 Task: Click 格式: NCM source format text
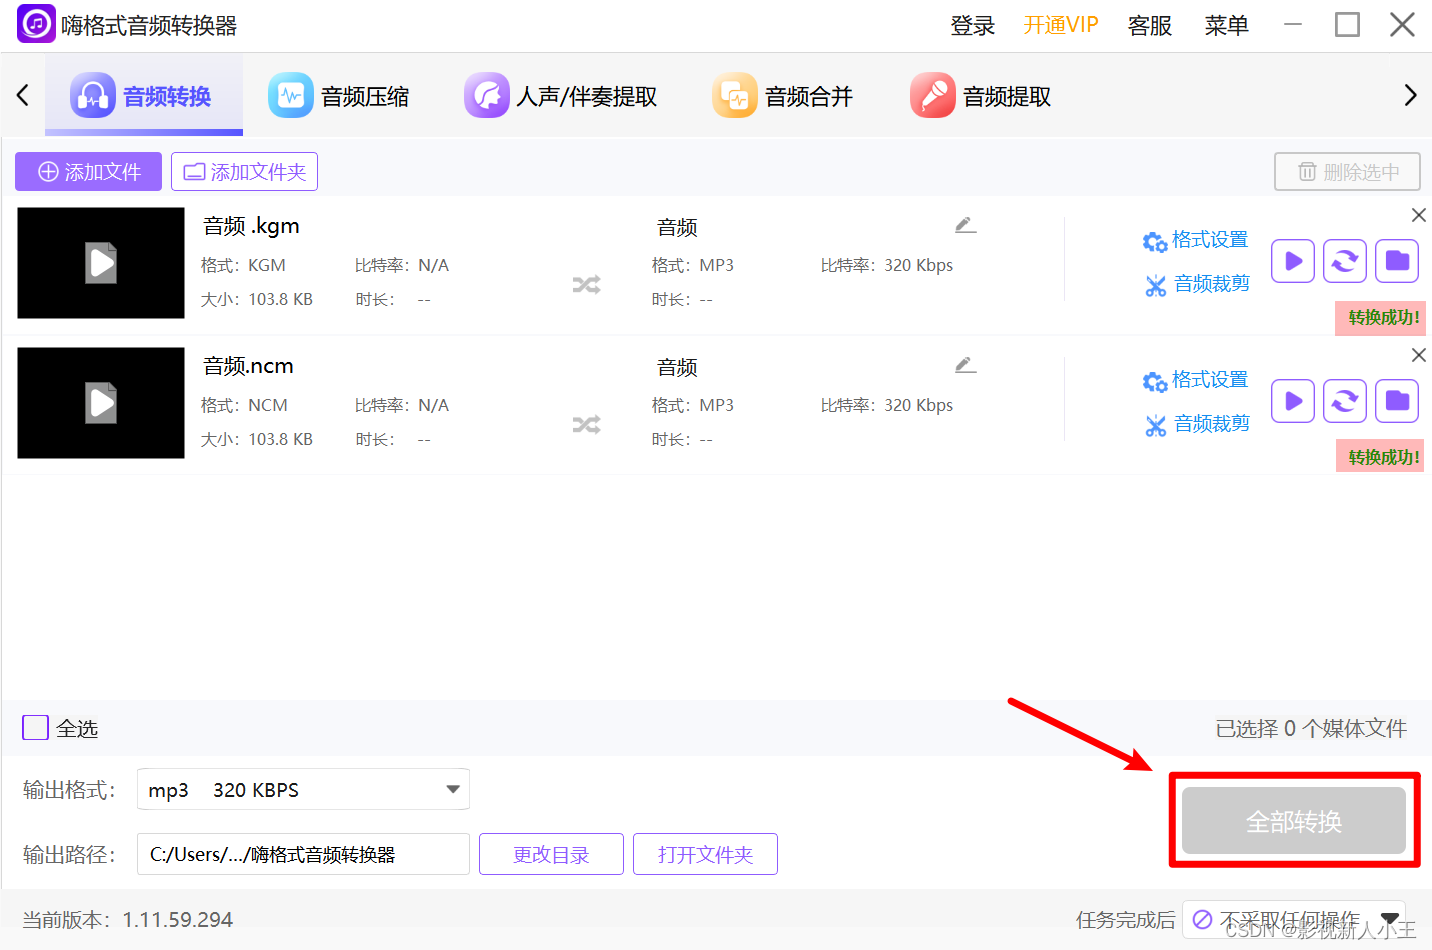point(244,405)
